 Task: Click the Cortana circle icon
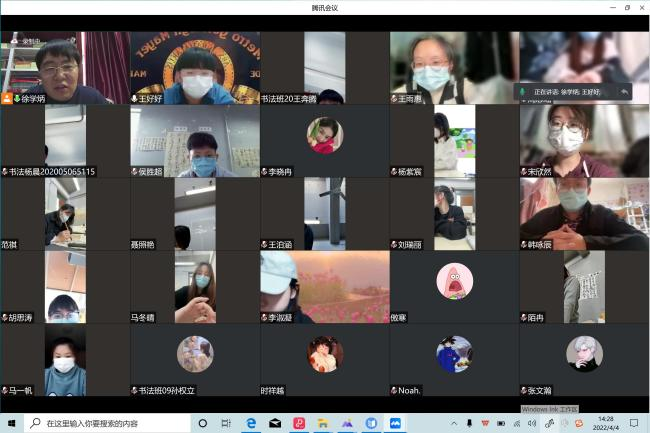(203, 423)
